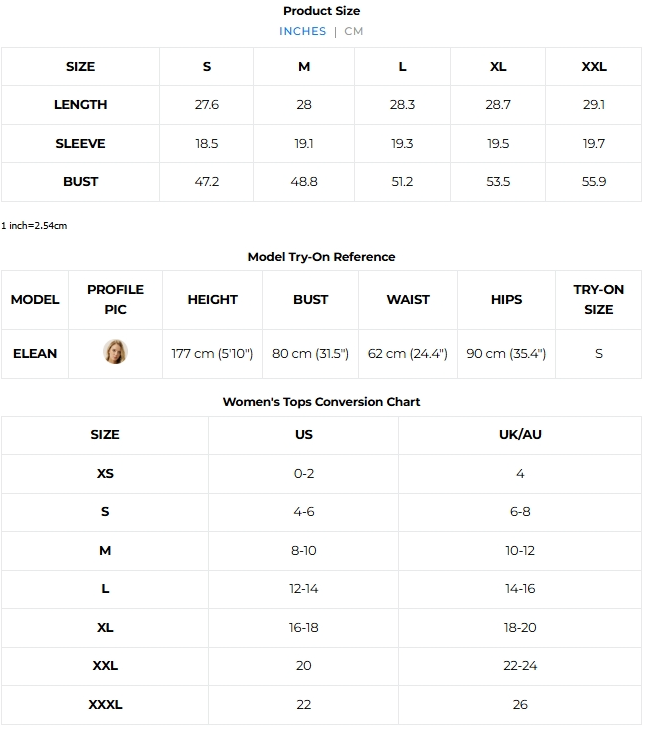Select the SLEEVE row label
645x732 pixels.
[x=80, y=144]
